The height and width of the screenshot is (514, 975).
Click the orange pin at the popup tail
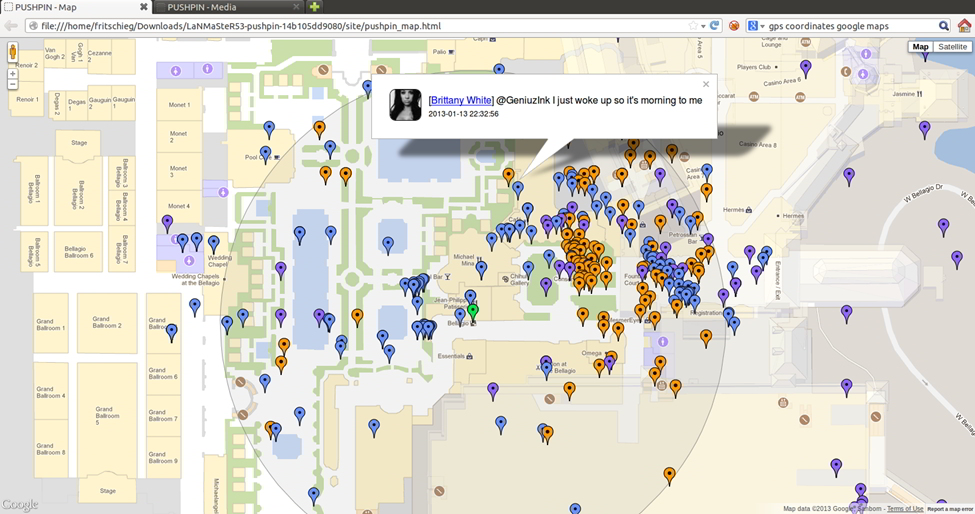(509, 177)
